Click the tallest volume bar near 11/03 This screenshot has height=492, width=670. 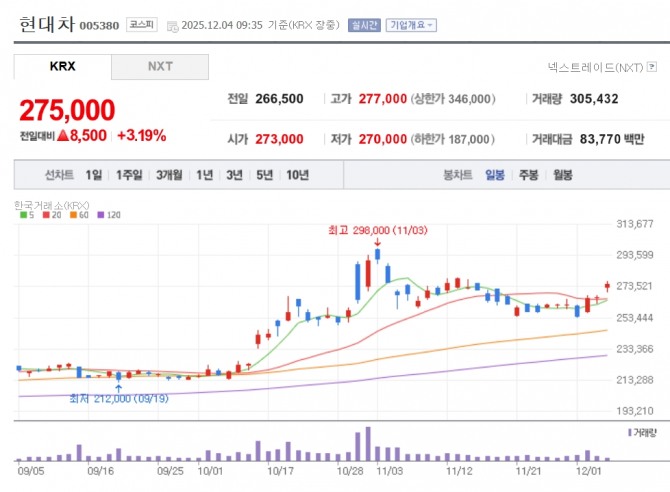(x=367, y=444)
